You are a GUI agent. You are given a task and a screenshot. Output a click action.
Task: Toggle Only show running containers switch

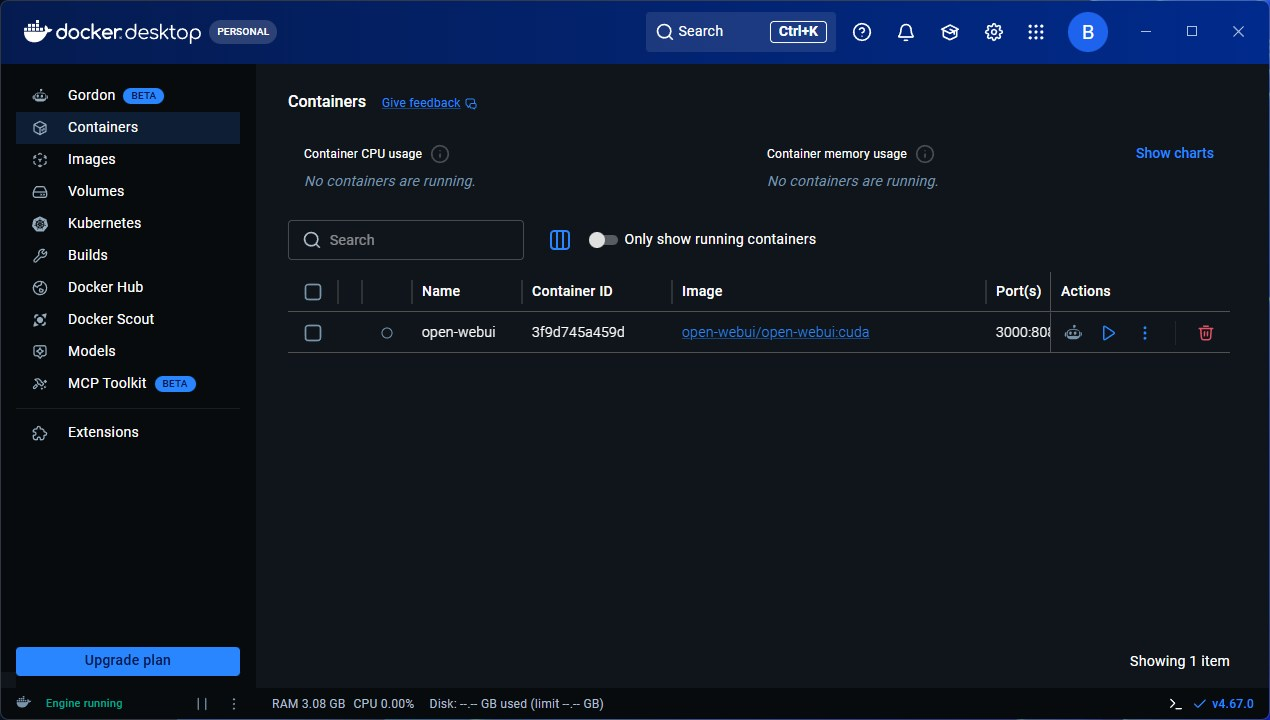click(603, 240)
